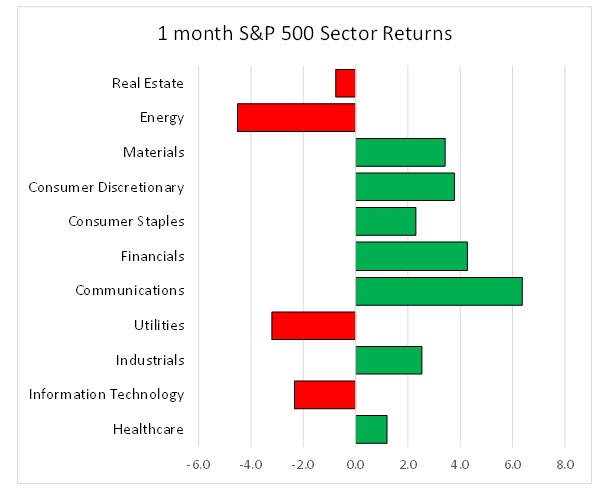Viewport: 607px width, 496px height.
Task: Click the chart title text
Action: 305,33
